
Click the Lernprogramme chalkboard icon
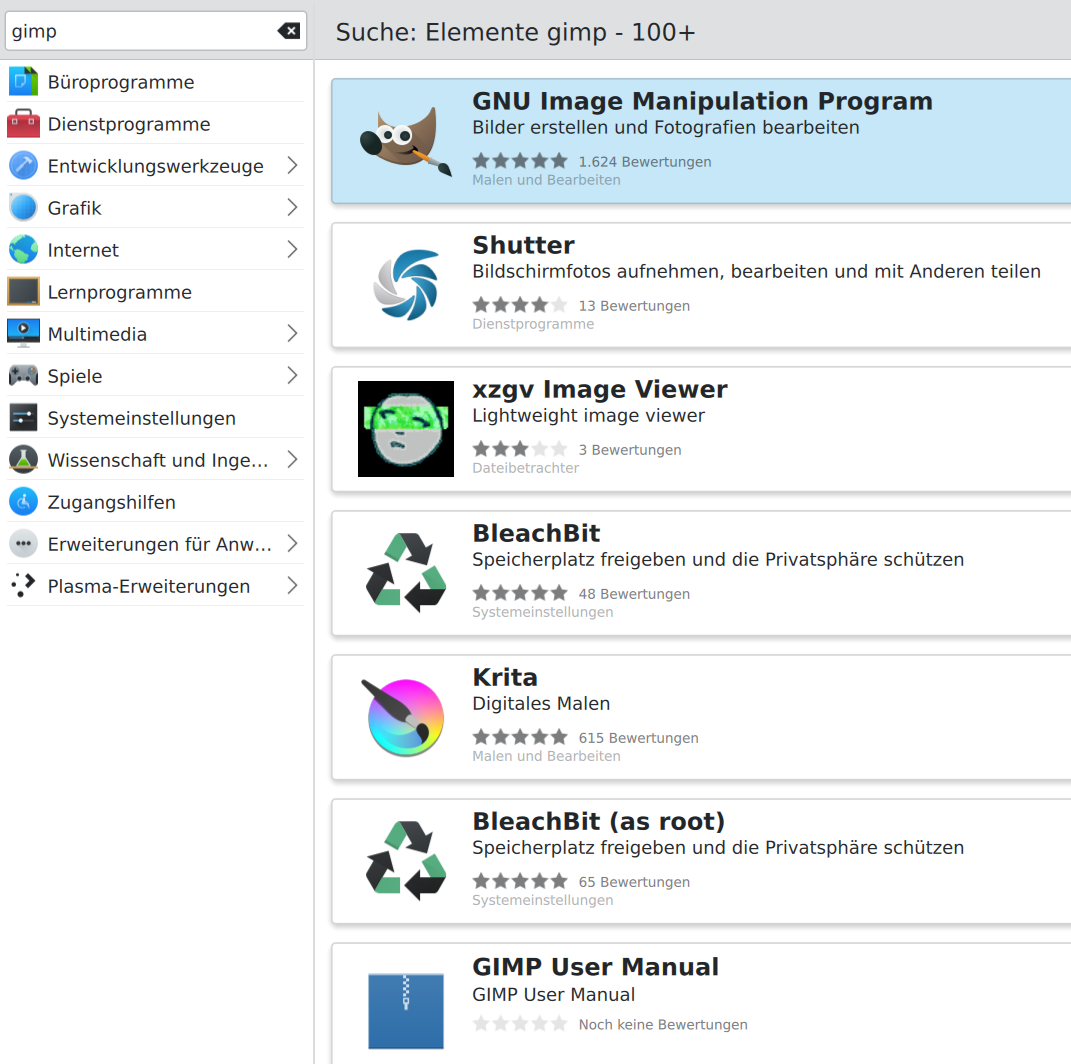click(23, 292)
